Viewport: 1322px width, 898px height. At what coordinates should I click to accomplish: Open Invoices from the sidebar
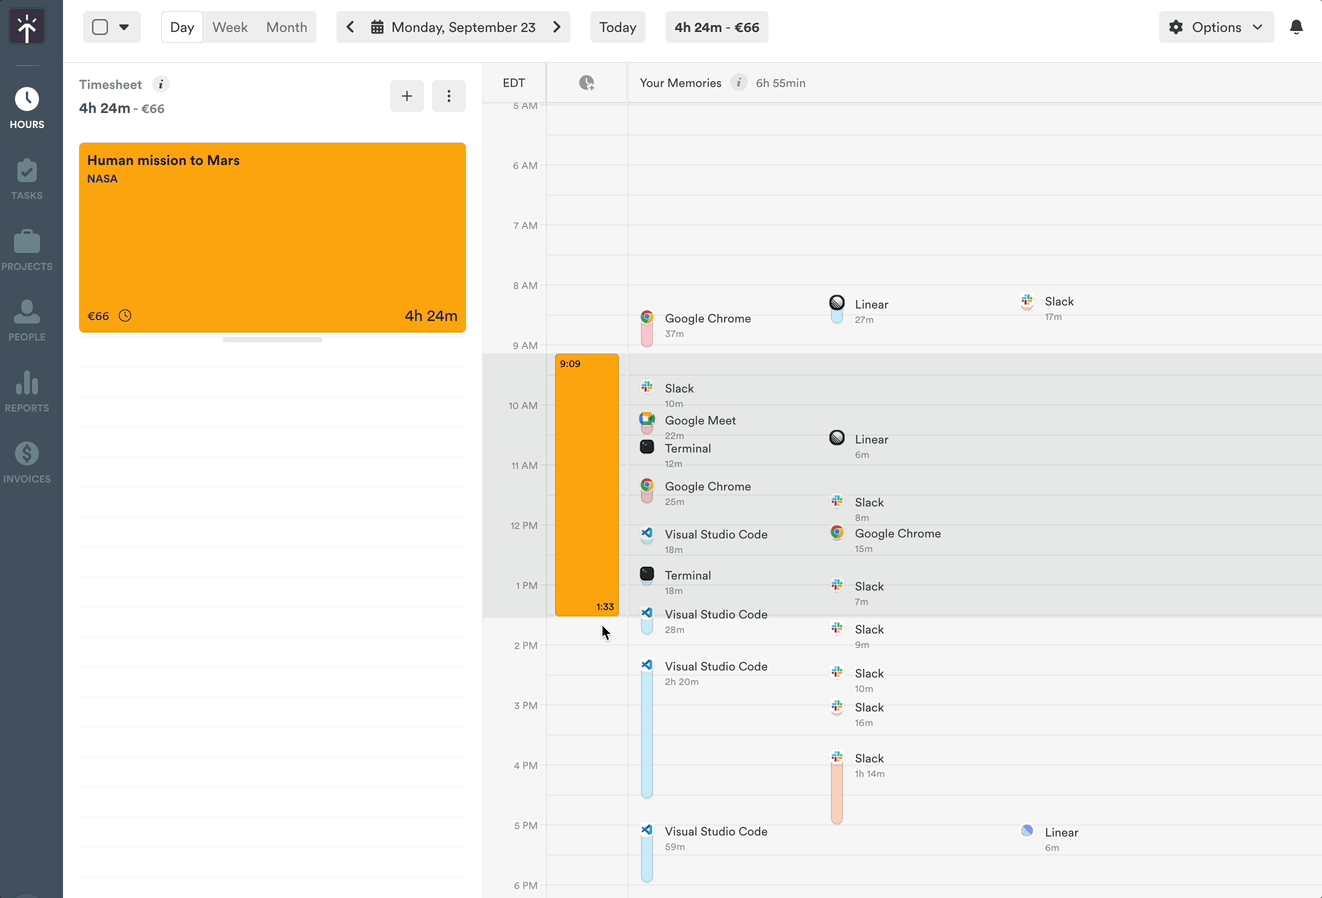[27, 463]
